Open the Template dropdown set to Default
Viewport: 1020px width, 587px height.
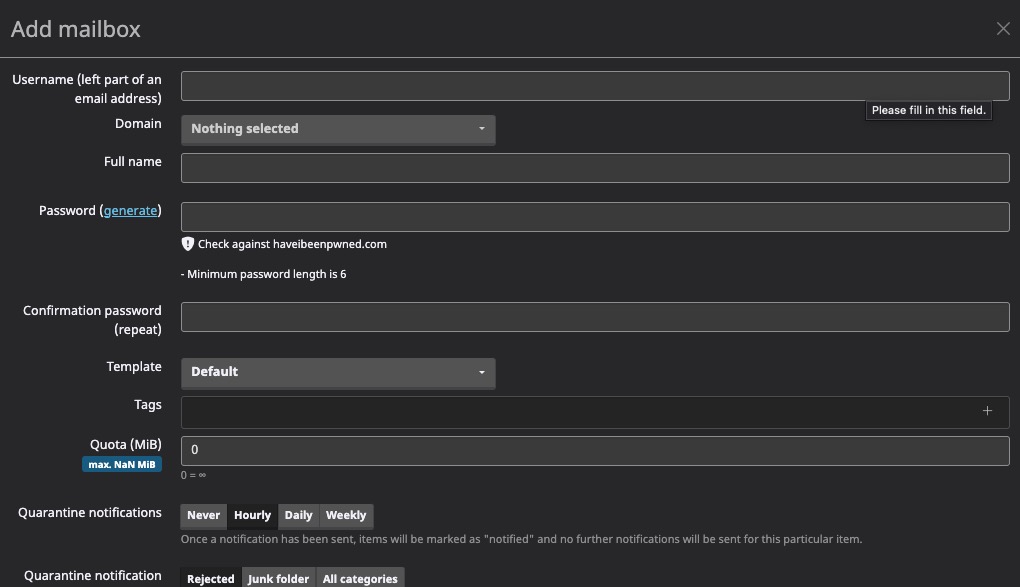pos(338,372)
